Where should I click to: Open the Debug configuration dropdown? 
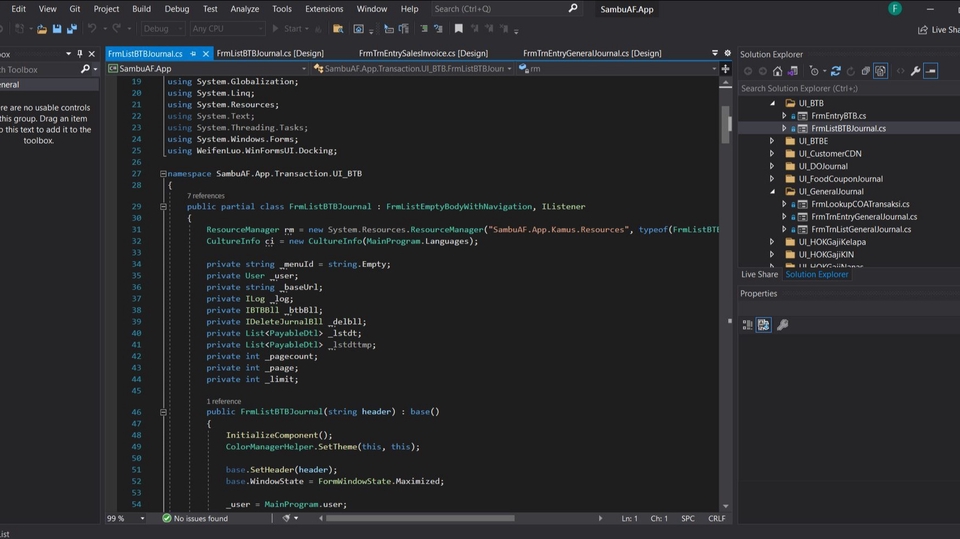160,29
